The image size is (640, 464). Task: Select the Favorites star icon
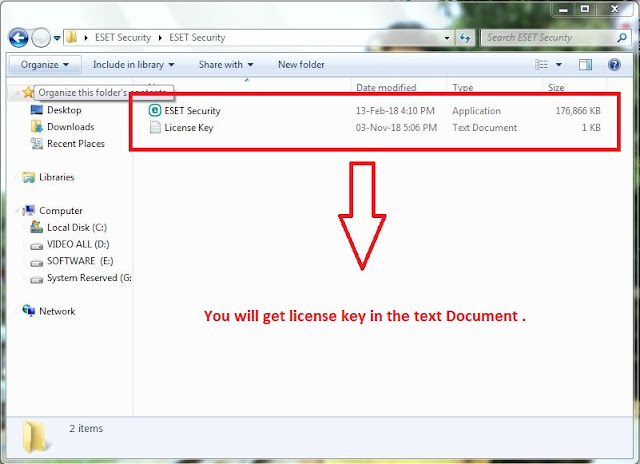click(x=28, y=92)
